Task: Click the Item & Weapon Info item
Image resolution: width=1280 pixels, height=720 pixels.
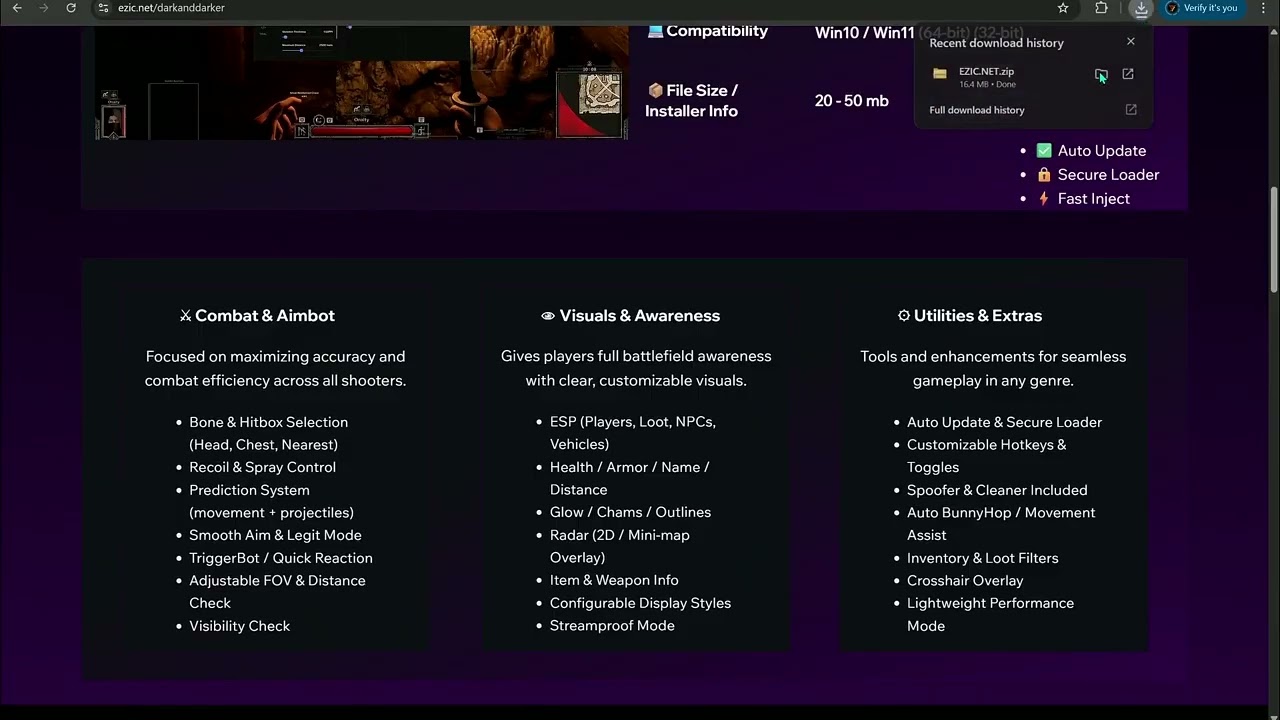Action: [x=614, y=580]
